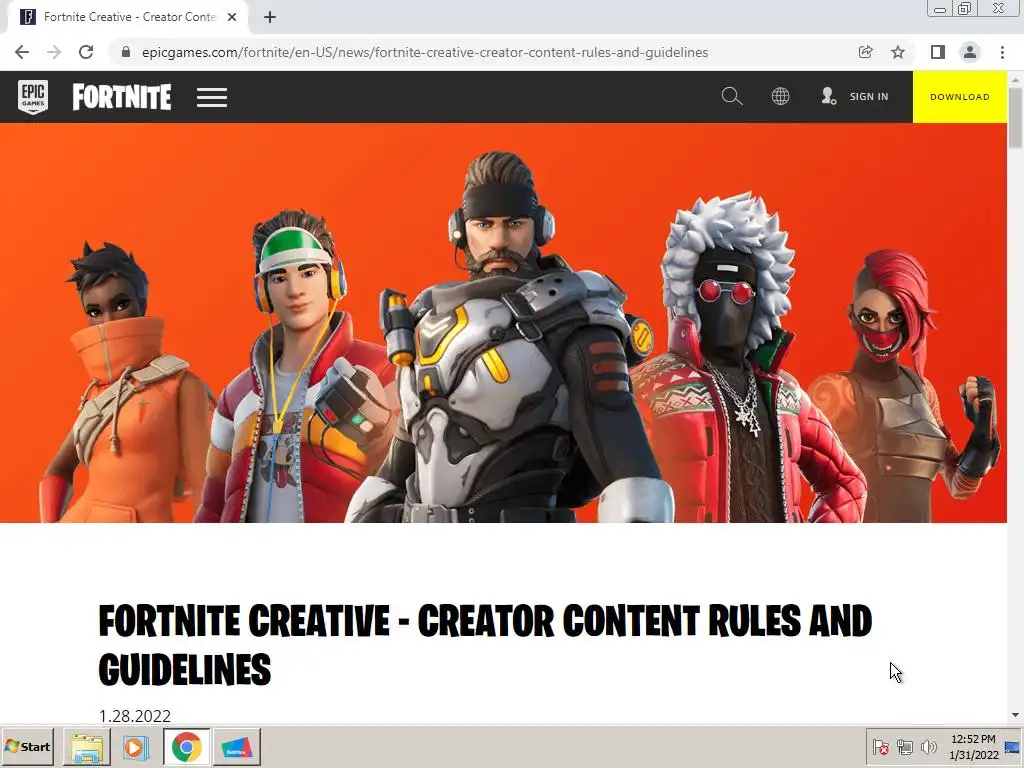Image resolution: width=1024 pixels, height=768 pixels.
Task: View site security lock info
Action: [x=126, y=52]
